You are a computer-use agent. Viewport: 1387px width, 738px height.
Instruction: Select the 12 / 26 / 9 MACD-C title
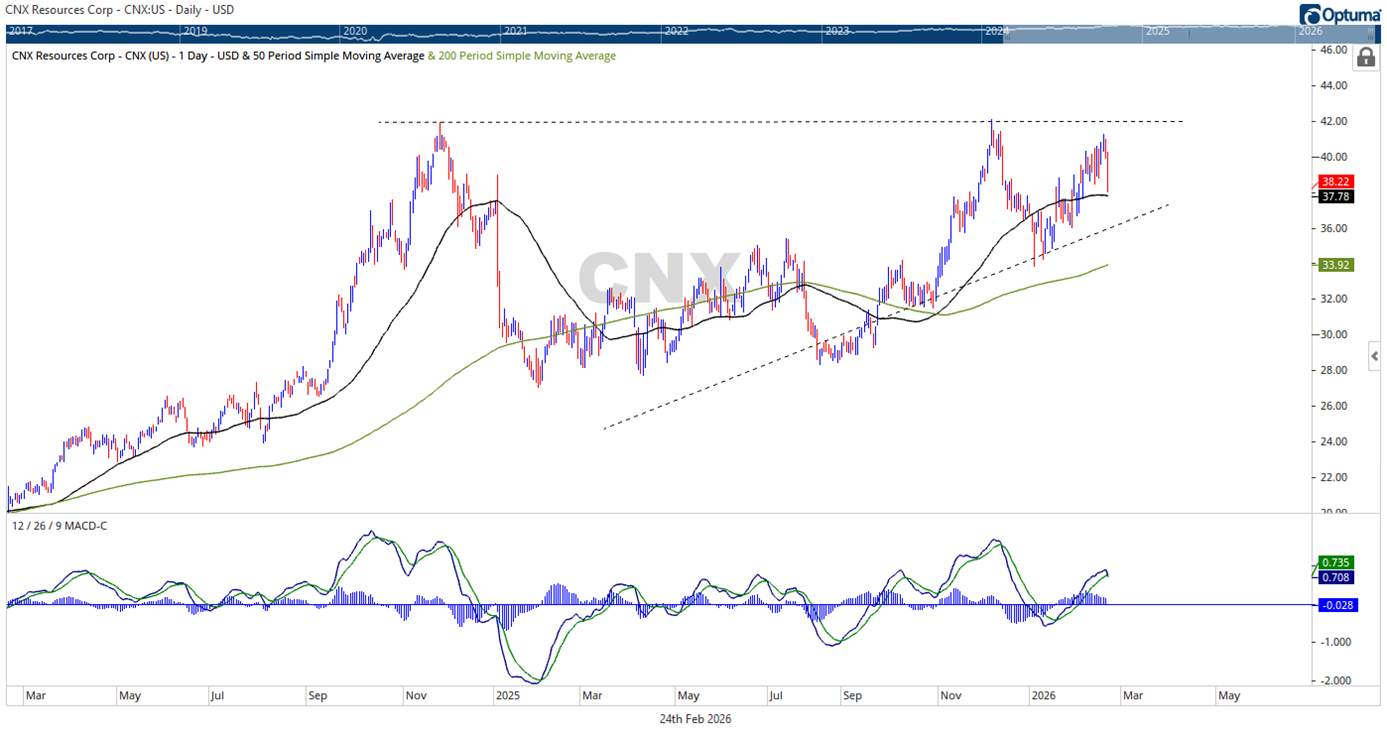(x=58, y=525)
